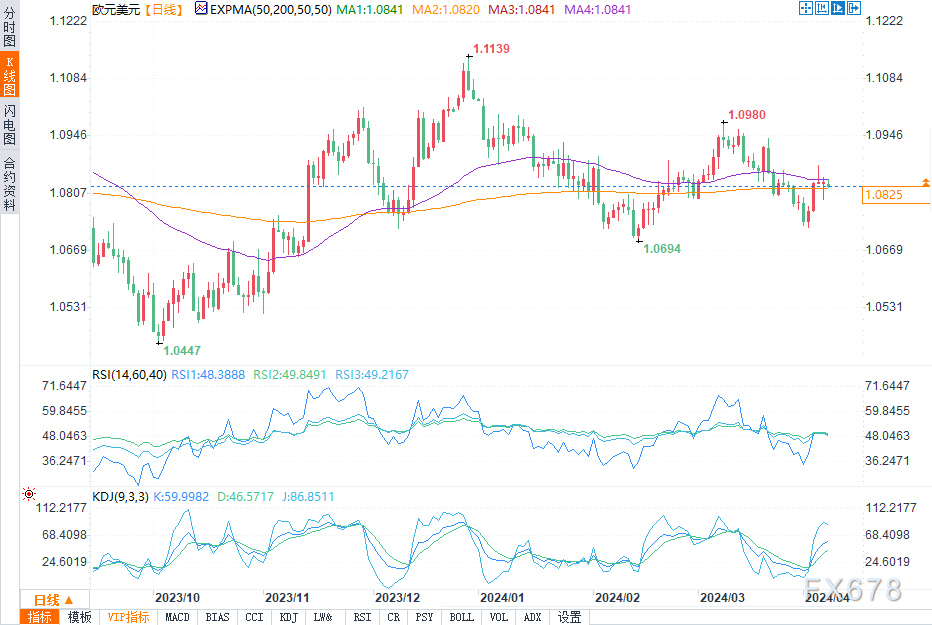Image resolution: width=932 pixels, height=625 pixels.
Task: Click the KDJ(9,3,3) panel label
Action: click(120, 496)
